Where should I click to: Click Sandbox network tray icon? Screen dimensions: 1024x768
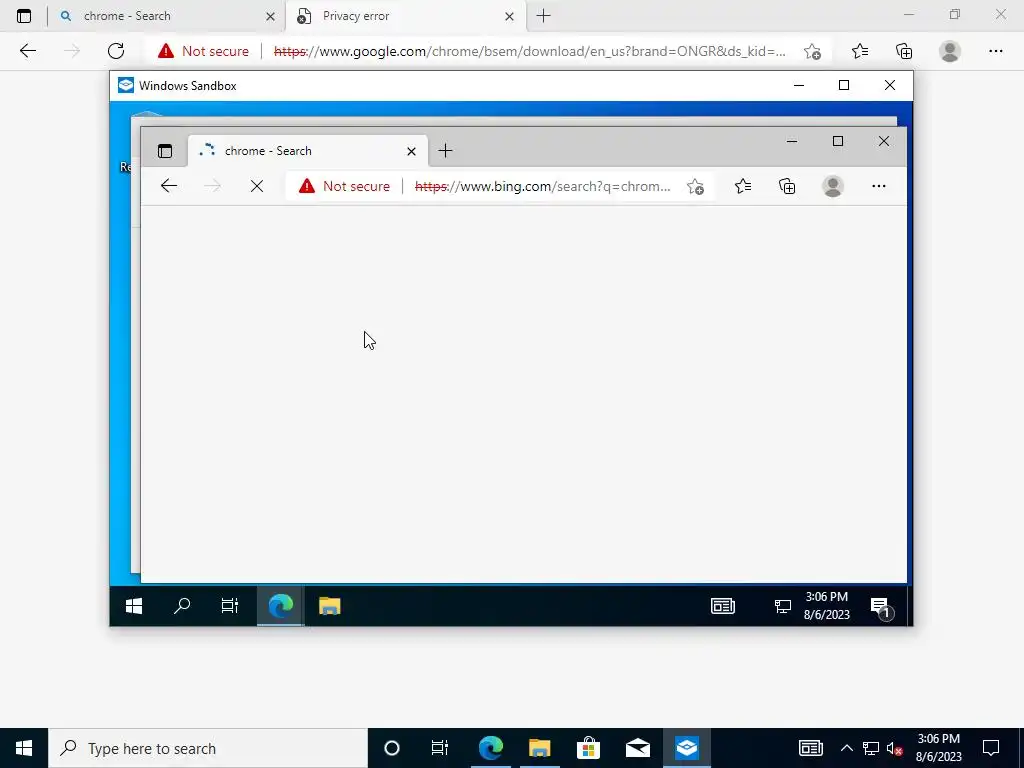[x=782, y=607]
